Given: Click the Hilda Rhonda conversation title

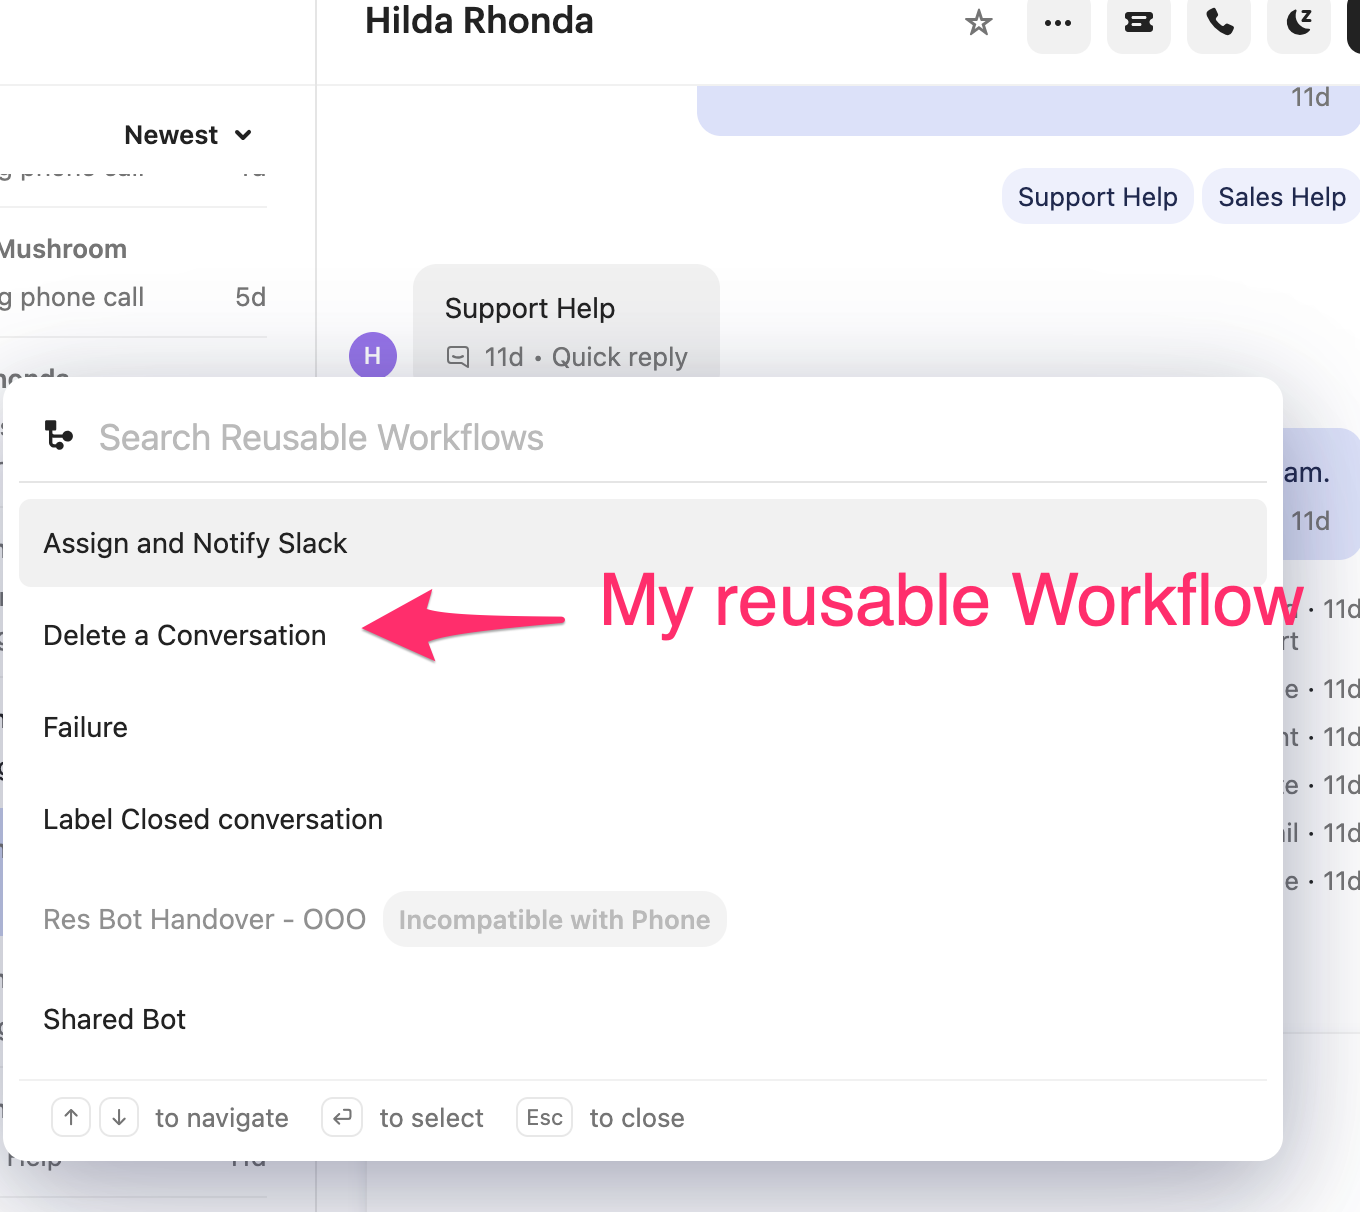Looking at the screenshot, I should point(479,21).
